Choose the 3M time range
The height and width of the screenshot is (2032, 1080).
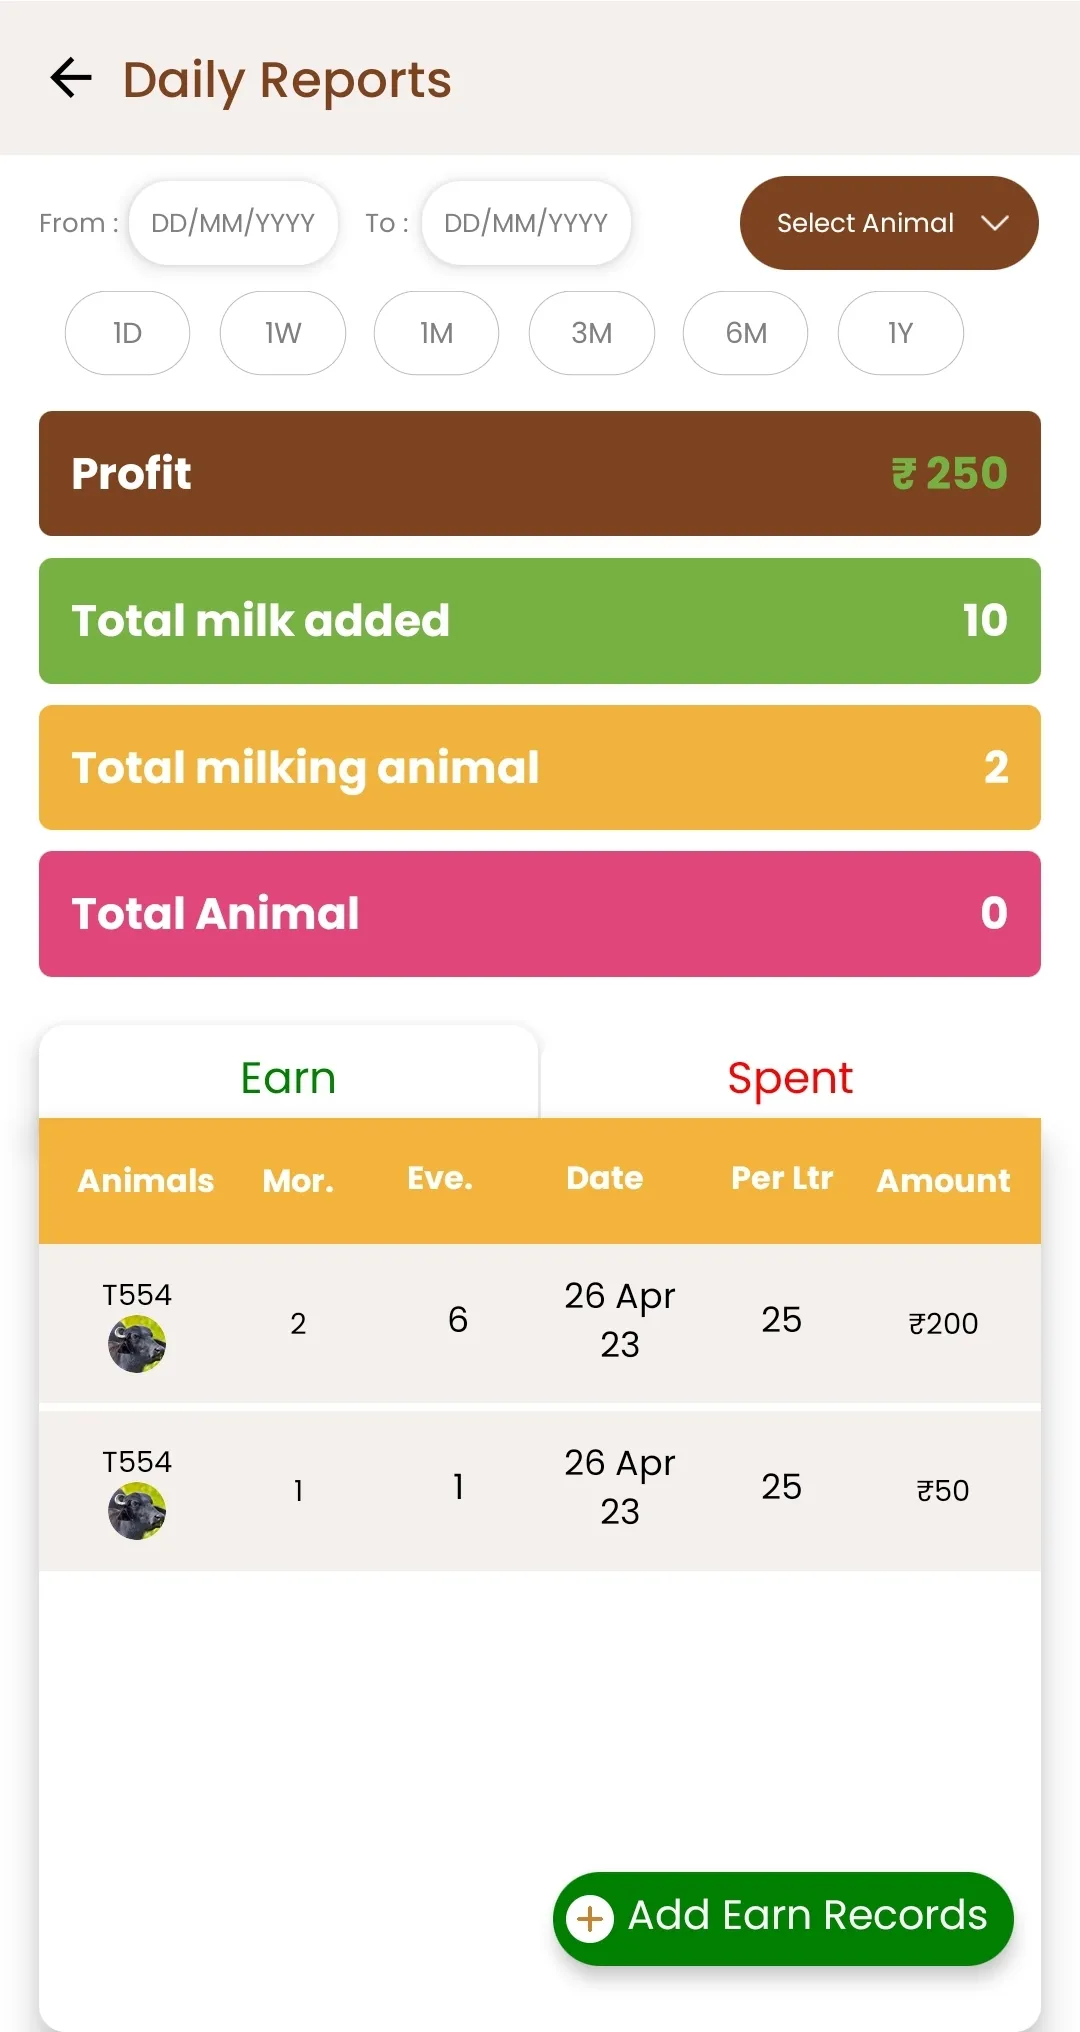[591, 333]
